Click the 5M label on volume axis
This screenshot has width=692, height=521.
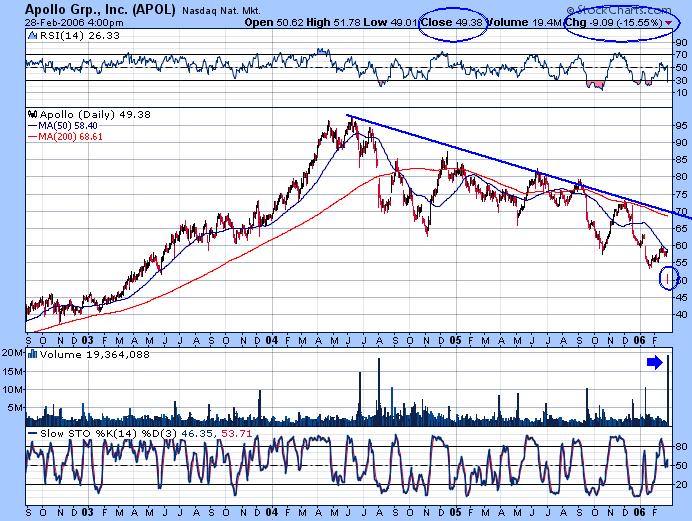click(15, 408)
